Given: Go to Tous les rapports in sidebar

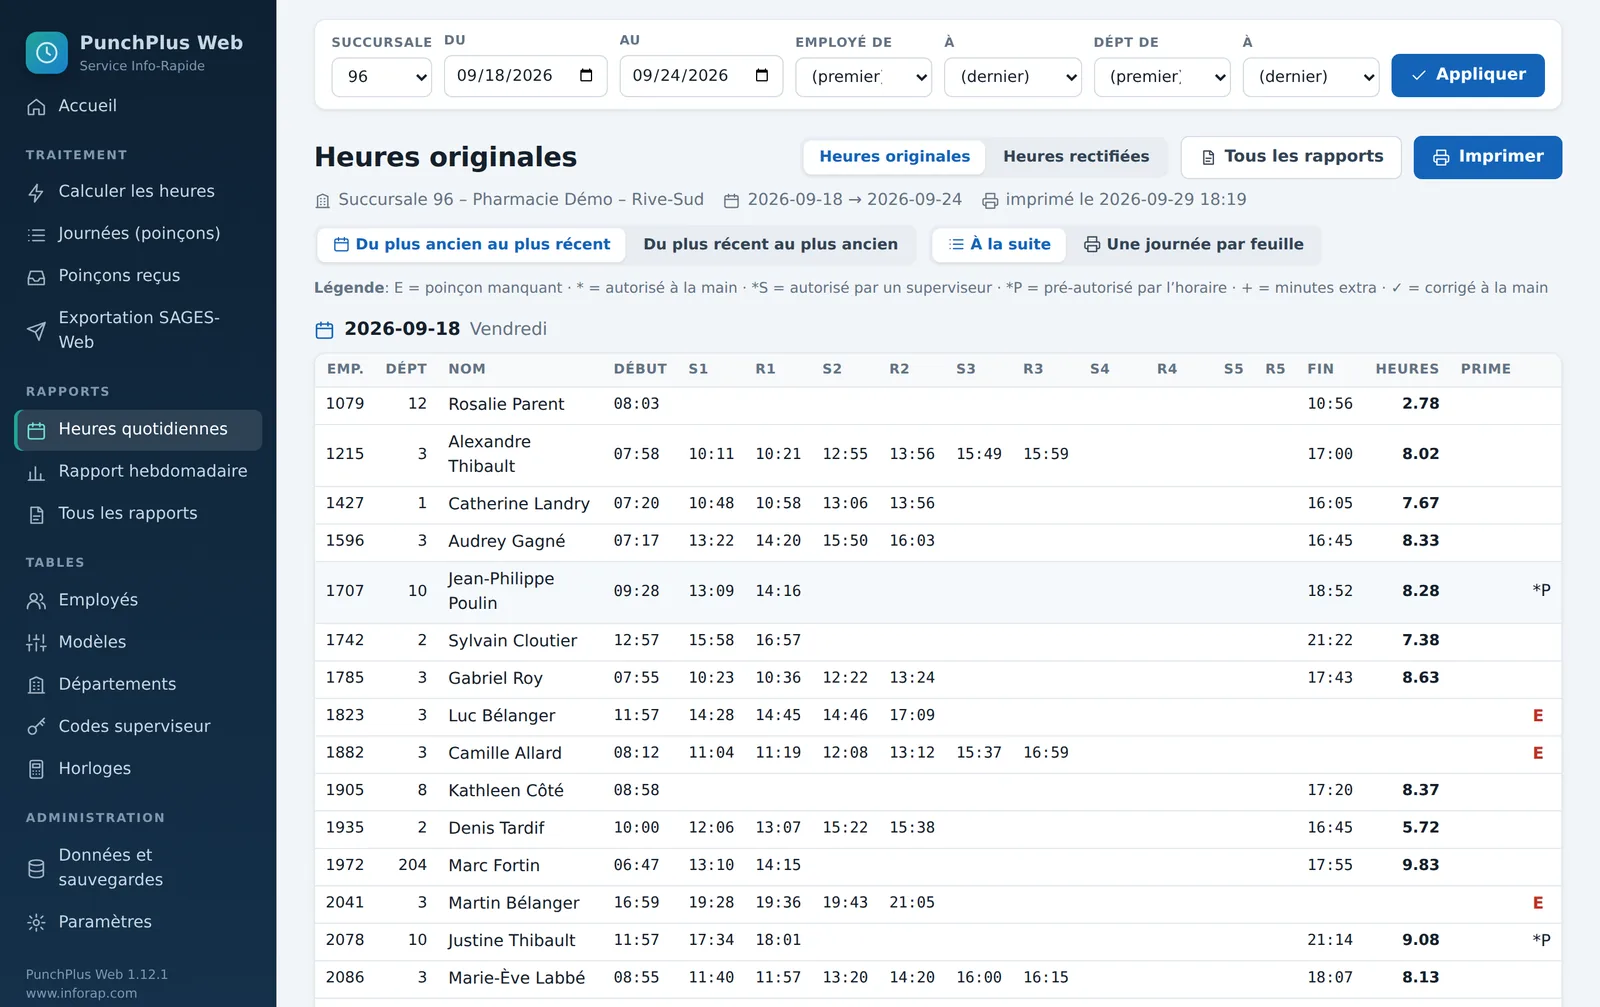Looking at the screenshot, I should pos(138,514).
